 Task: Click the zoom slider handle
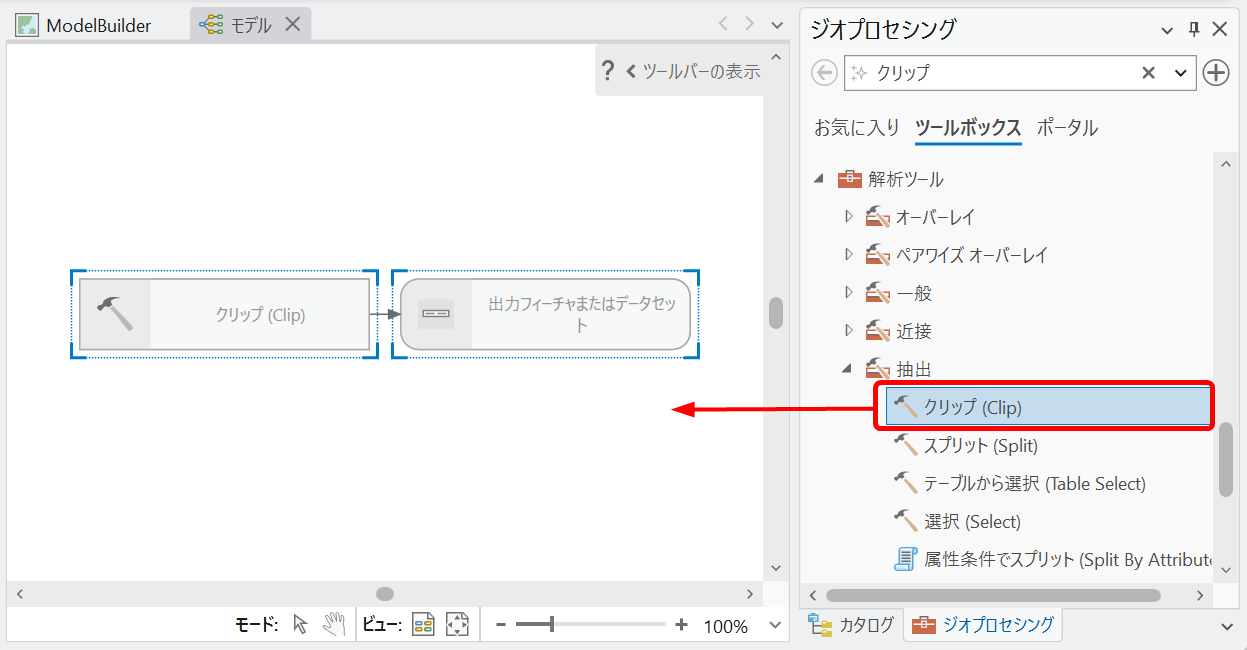pos(552,625)
